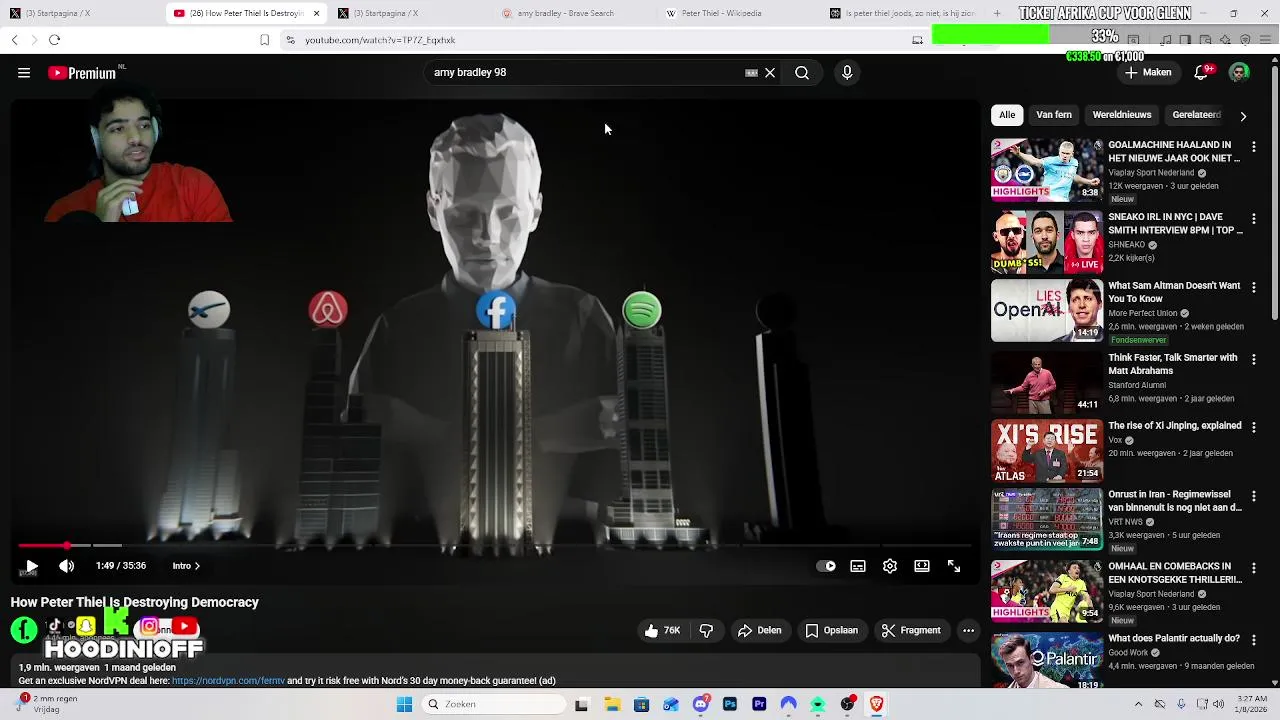Open YouTube notifications bell
This screenshot has width=1280, height=720.
coord(1202,73)
